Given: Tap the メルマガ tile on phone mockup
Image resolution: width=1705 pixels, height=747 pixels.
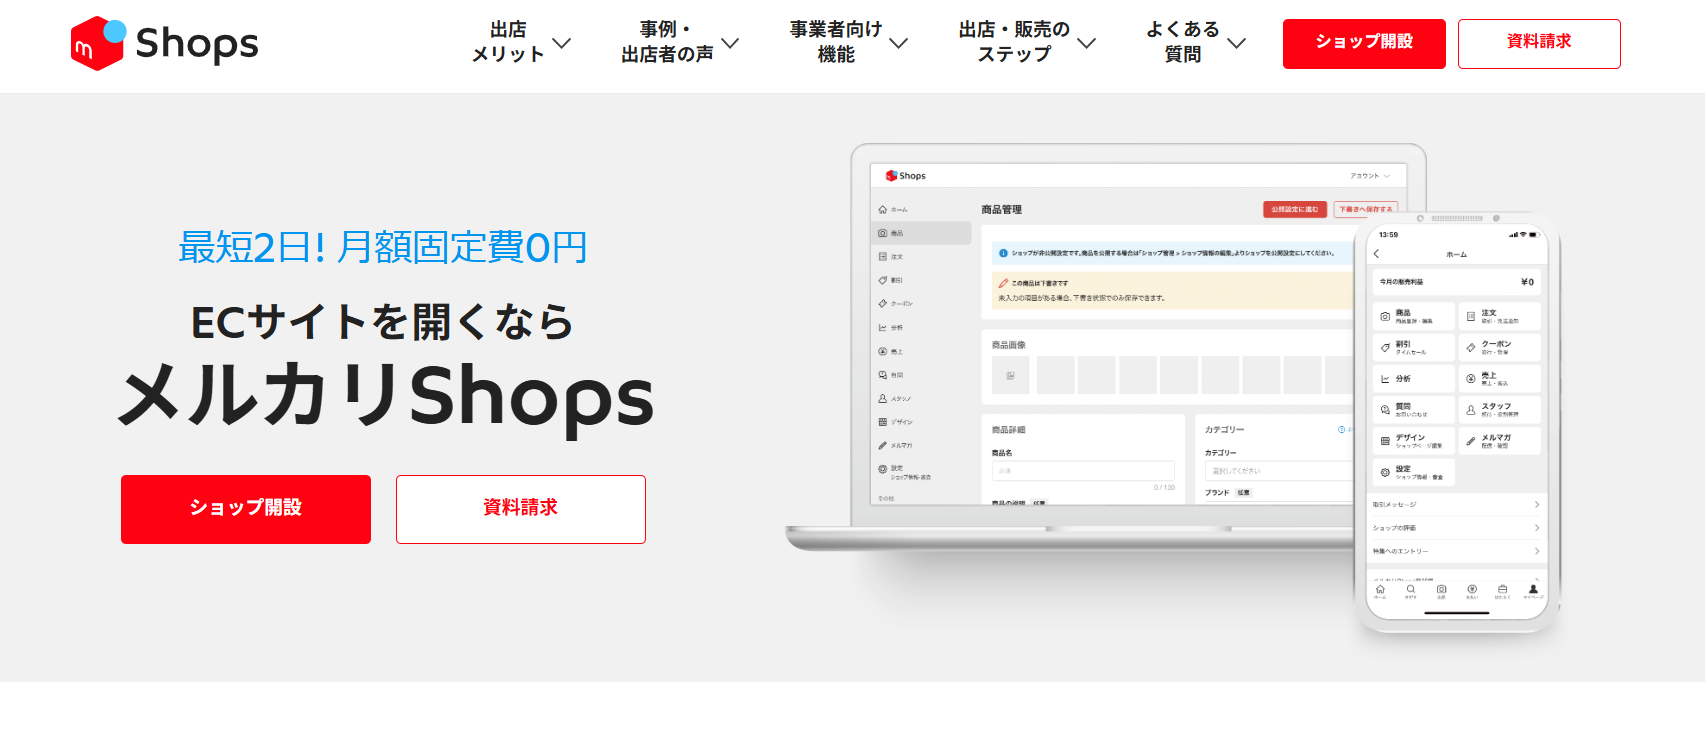Looking at the screenshot, I should [x=1500, y=441].
